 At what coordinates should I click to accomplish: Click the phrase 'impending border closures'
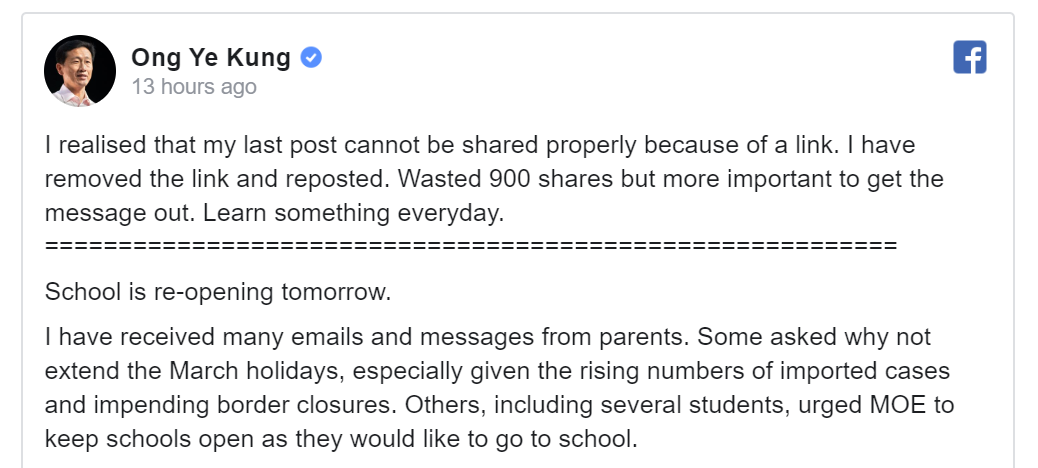coord(214,405)
